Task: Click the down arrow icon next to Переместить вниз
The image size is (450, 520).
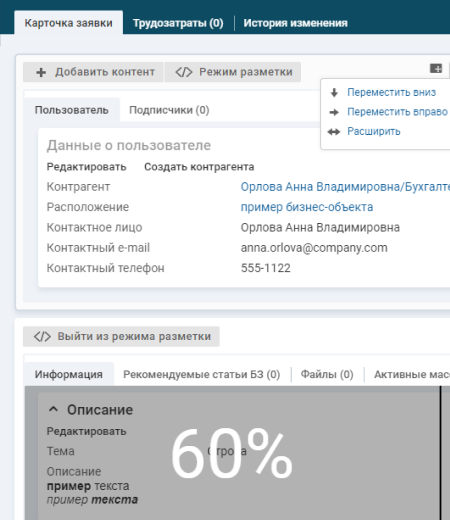Action: click(334, 92)
